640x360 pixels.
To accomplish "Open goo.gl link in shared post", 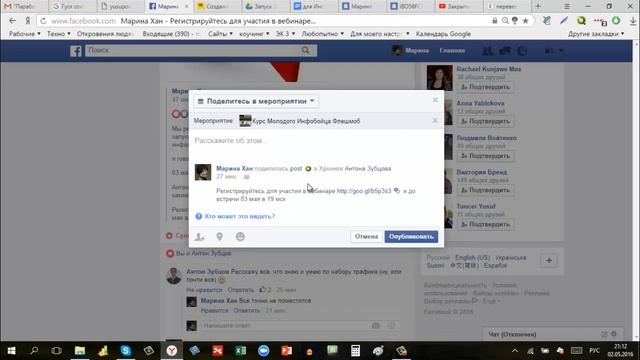I will [364, 191].
